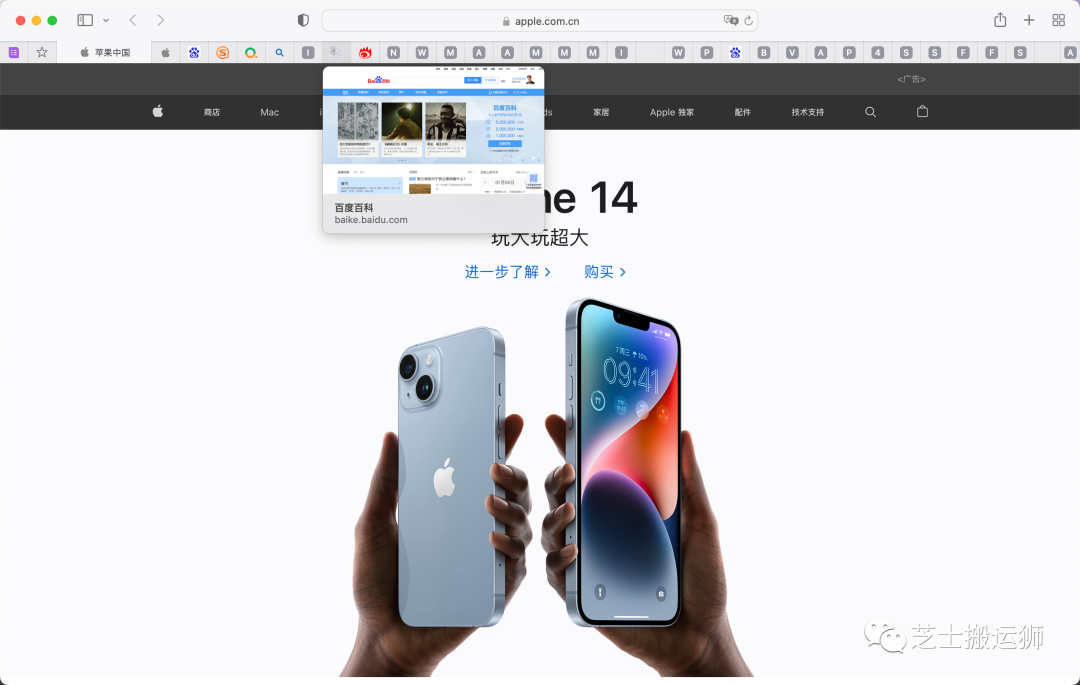
Task: Open the 家居 navigation item
Action: pos(601,112)
